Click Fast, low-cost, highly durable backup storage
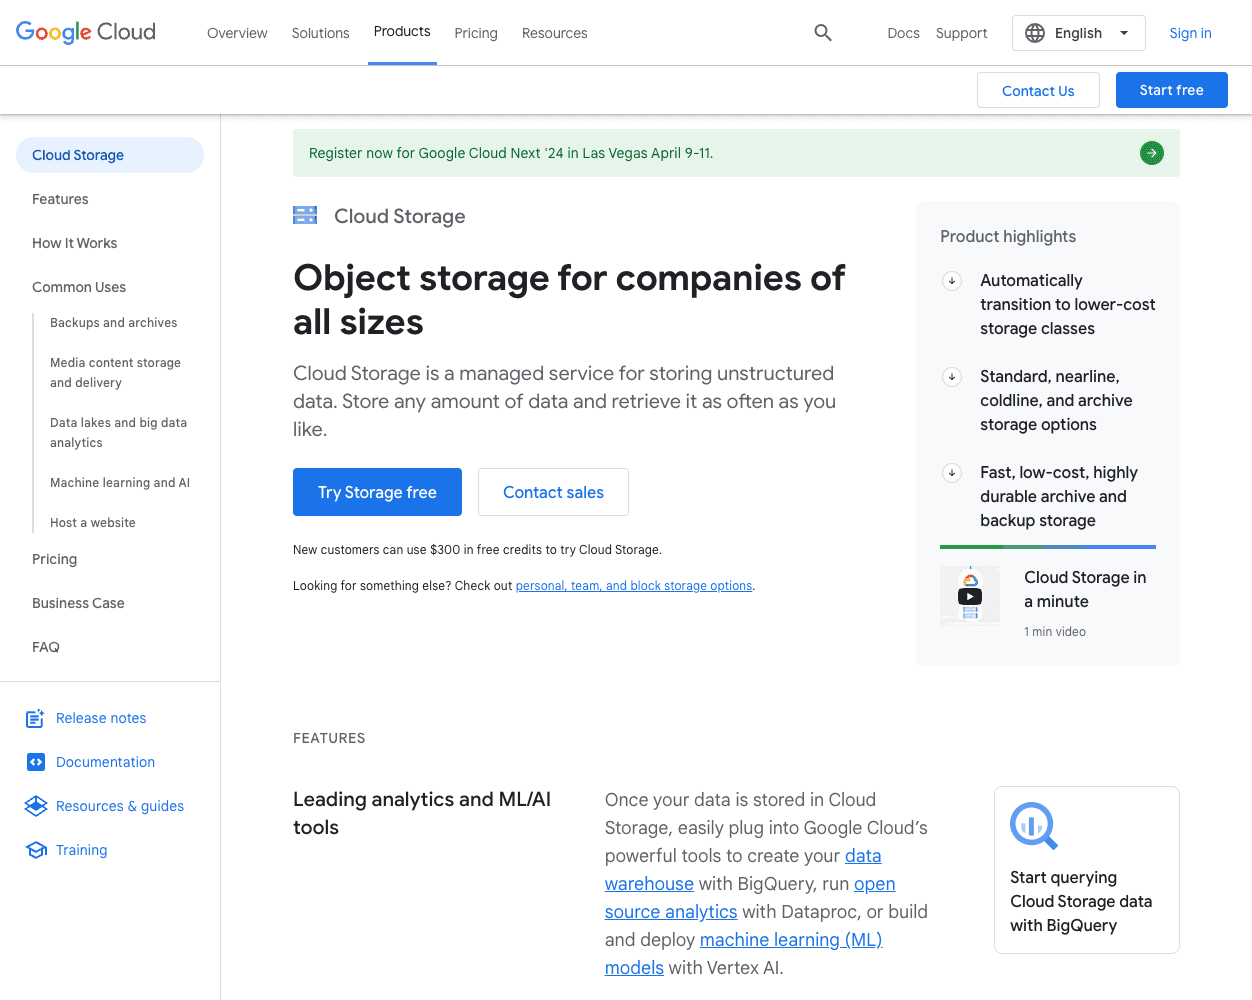 click(x=1058, y=497)
